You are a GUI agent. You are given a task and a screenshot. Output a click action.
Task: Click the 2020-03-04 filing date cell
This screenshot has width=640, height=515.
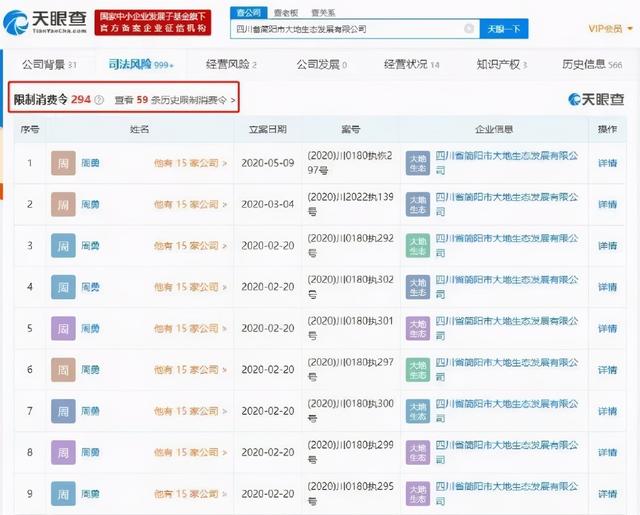click(x=268, y=204)
